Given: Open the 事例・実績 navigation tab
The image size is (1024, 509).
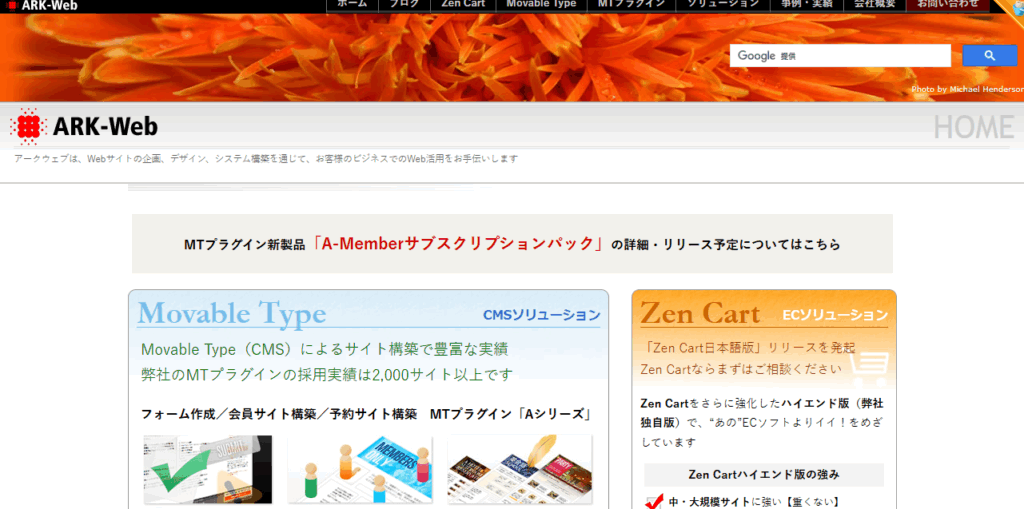Looking at the screenshot, I should (807, 5).
